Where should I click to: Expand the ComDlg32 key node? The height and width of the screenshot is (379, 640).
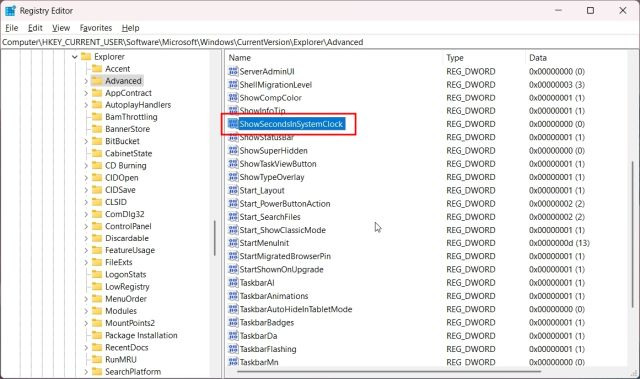86,214
